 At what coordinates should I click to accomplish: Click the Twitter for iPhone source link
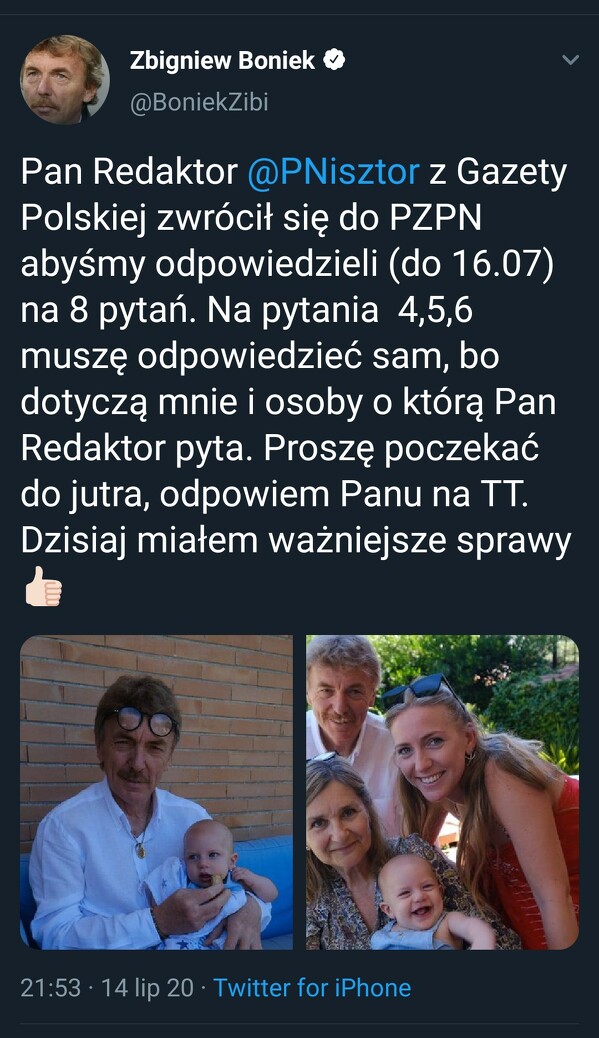[312, 988]
